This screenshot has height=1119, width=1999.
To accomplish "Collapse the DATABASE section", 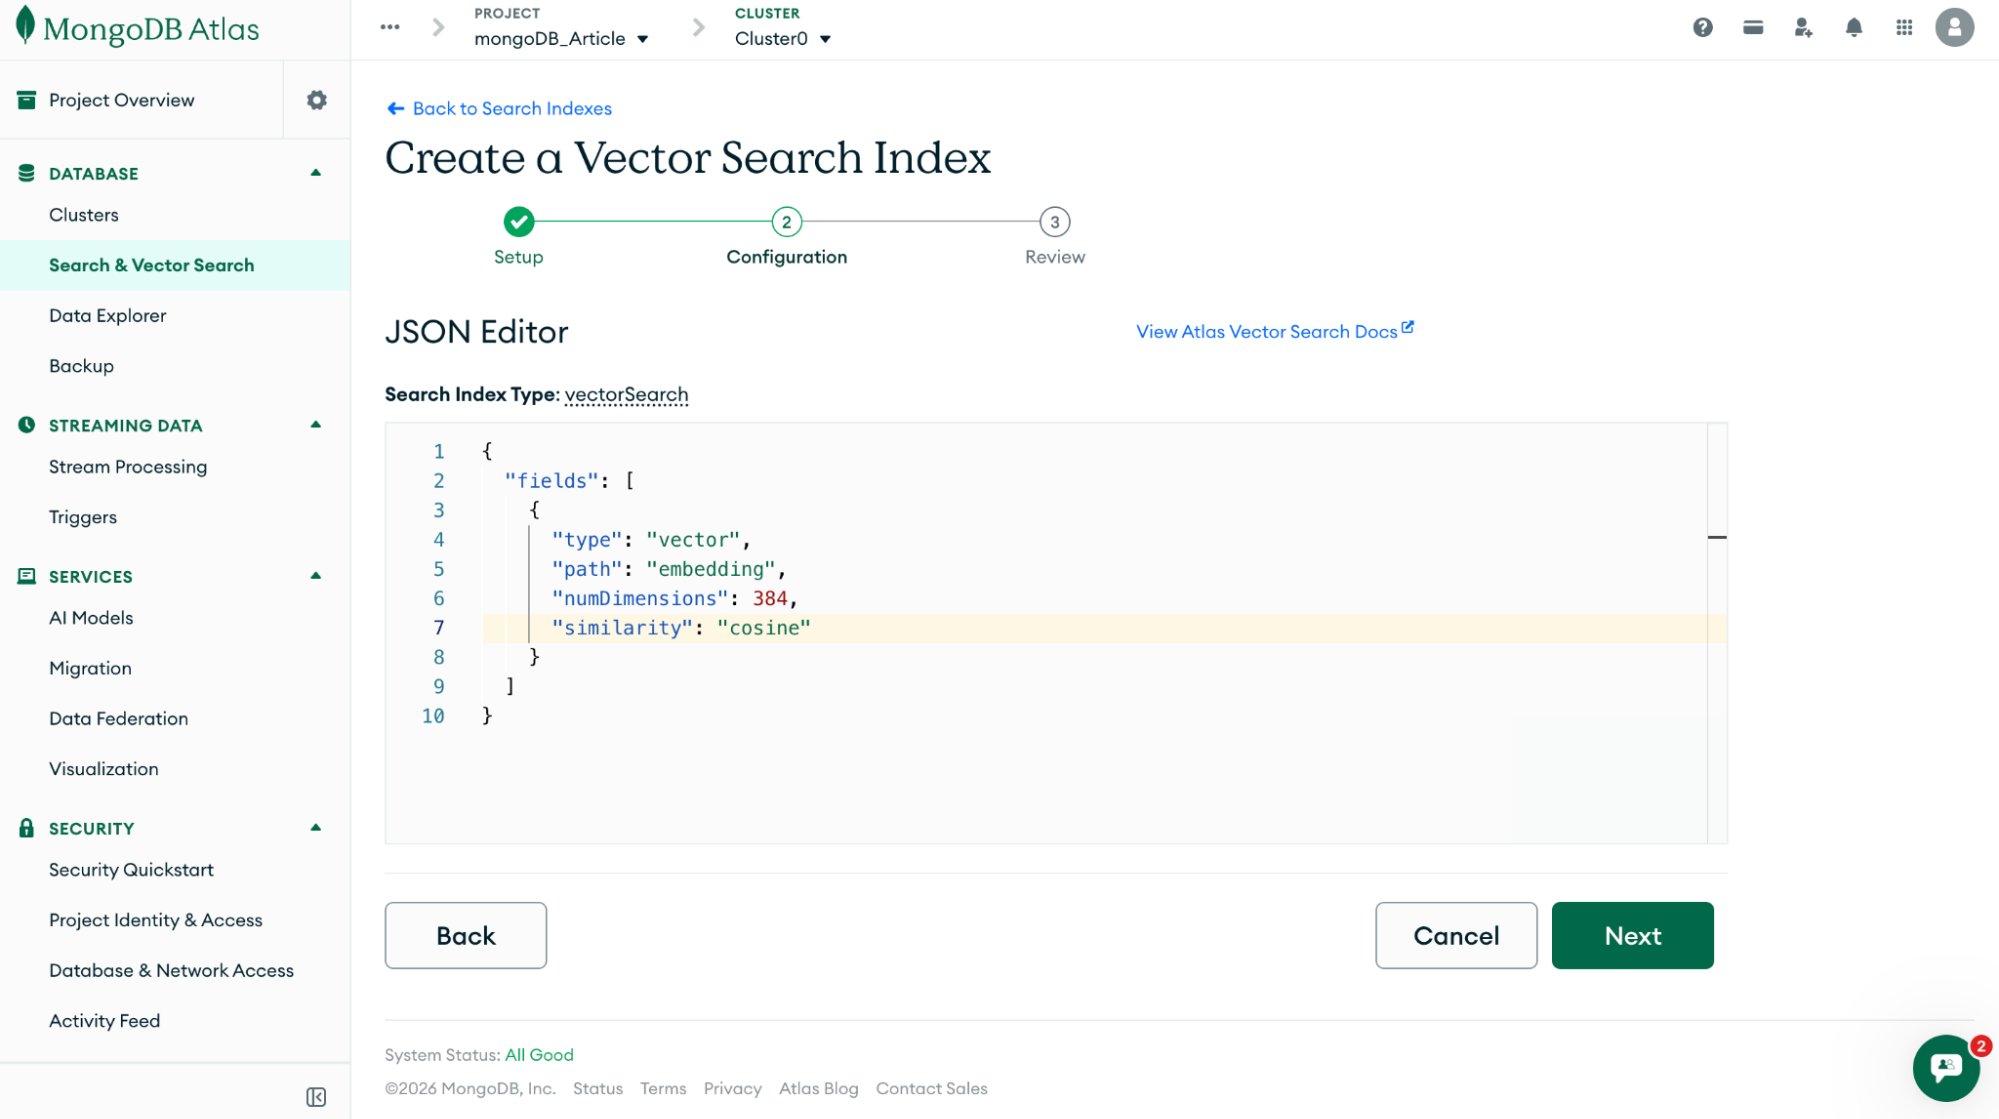I will coord(316,173).
